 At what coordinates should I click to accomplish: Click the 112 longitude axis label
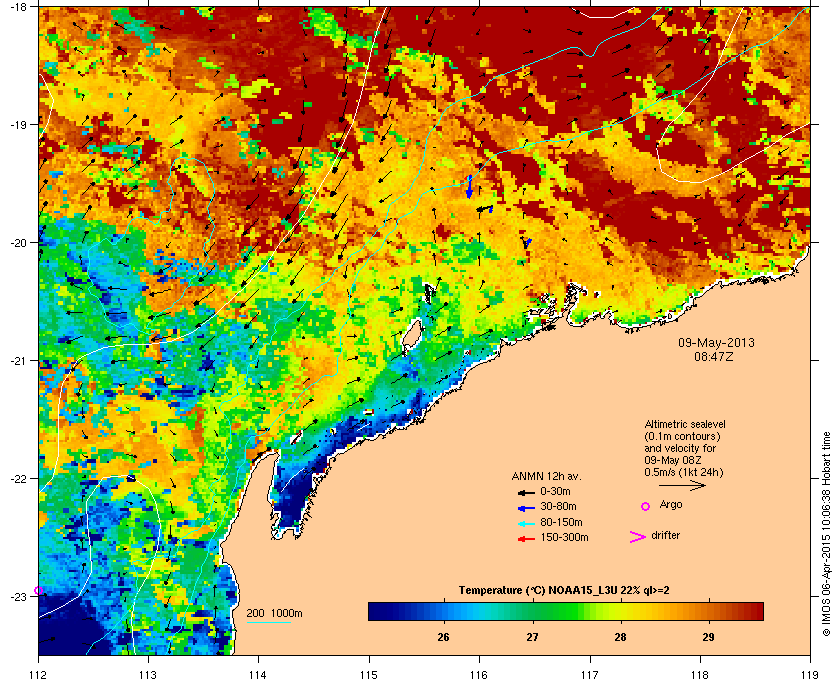pyautogui.click(x=39, y=674)
